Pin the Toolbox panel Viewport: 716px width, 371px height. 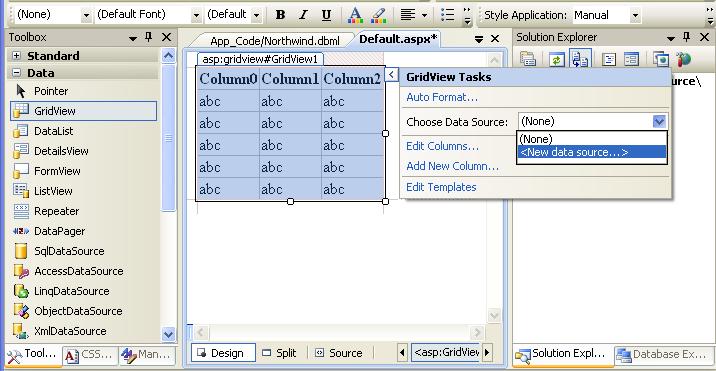pyautogui.click(x=149, y=37)
